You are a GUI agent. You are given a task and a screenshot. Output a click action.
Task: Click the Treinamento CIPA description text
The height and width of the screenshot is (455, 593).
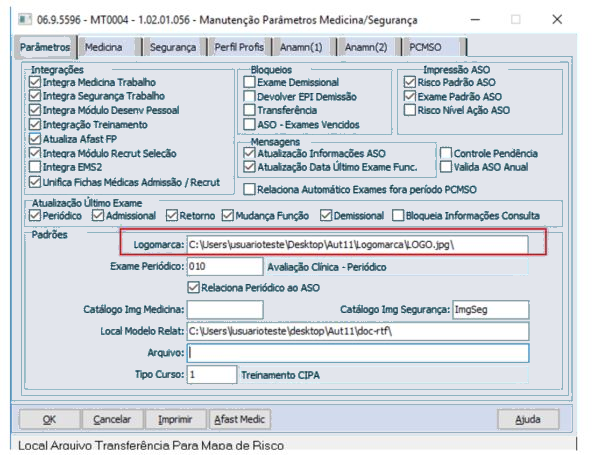[280, 375]
